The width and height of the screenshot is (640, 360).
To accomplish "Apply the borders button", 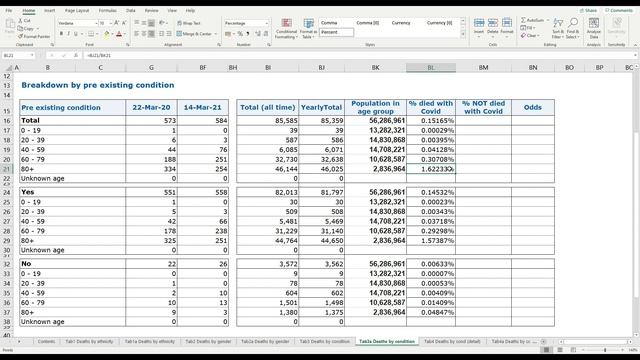I will pos(91,34).
